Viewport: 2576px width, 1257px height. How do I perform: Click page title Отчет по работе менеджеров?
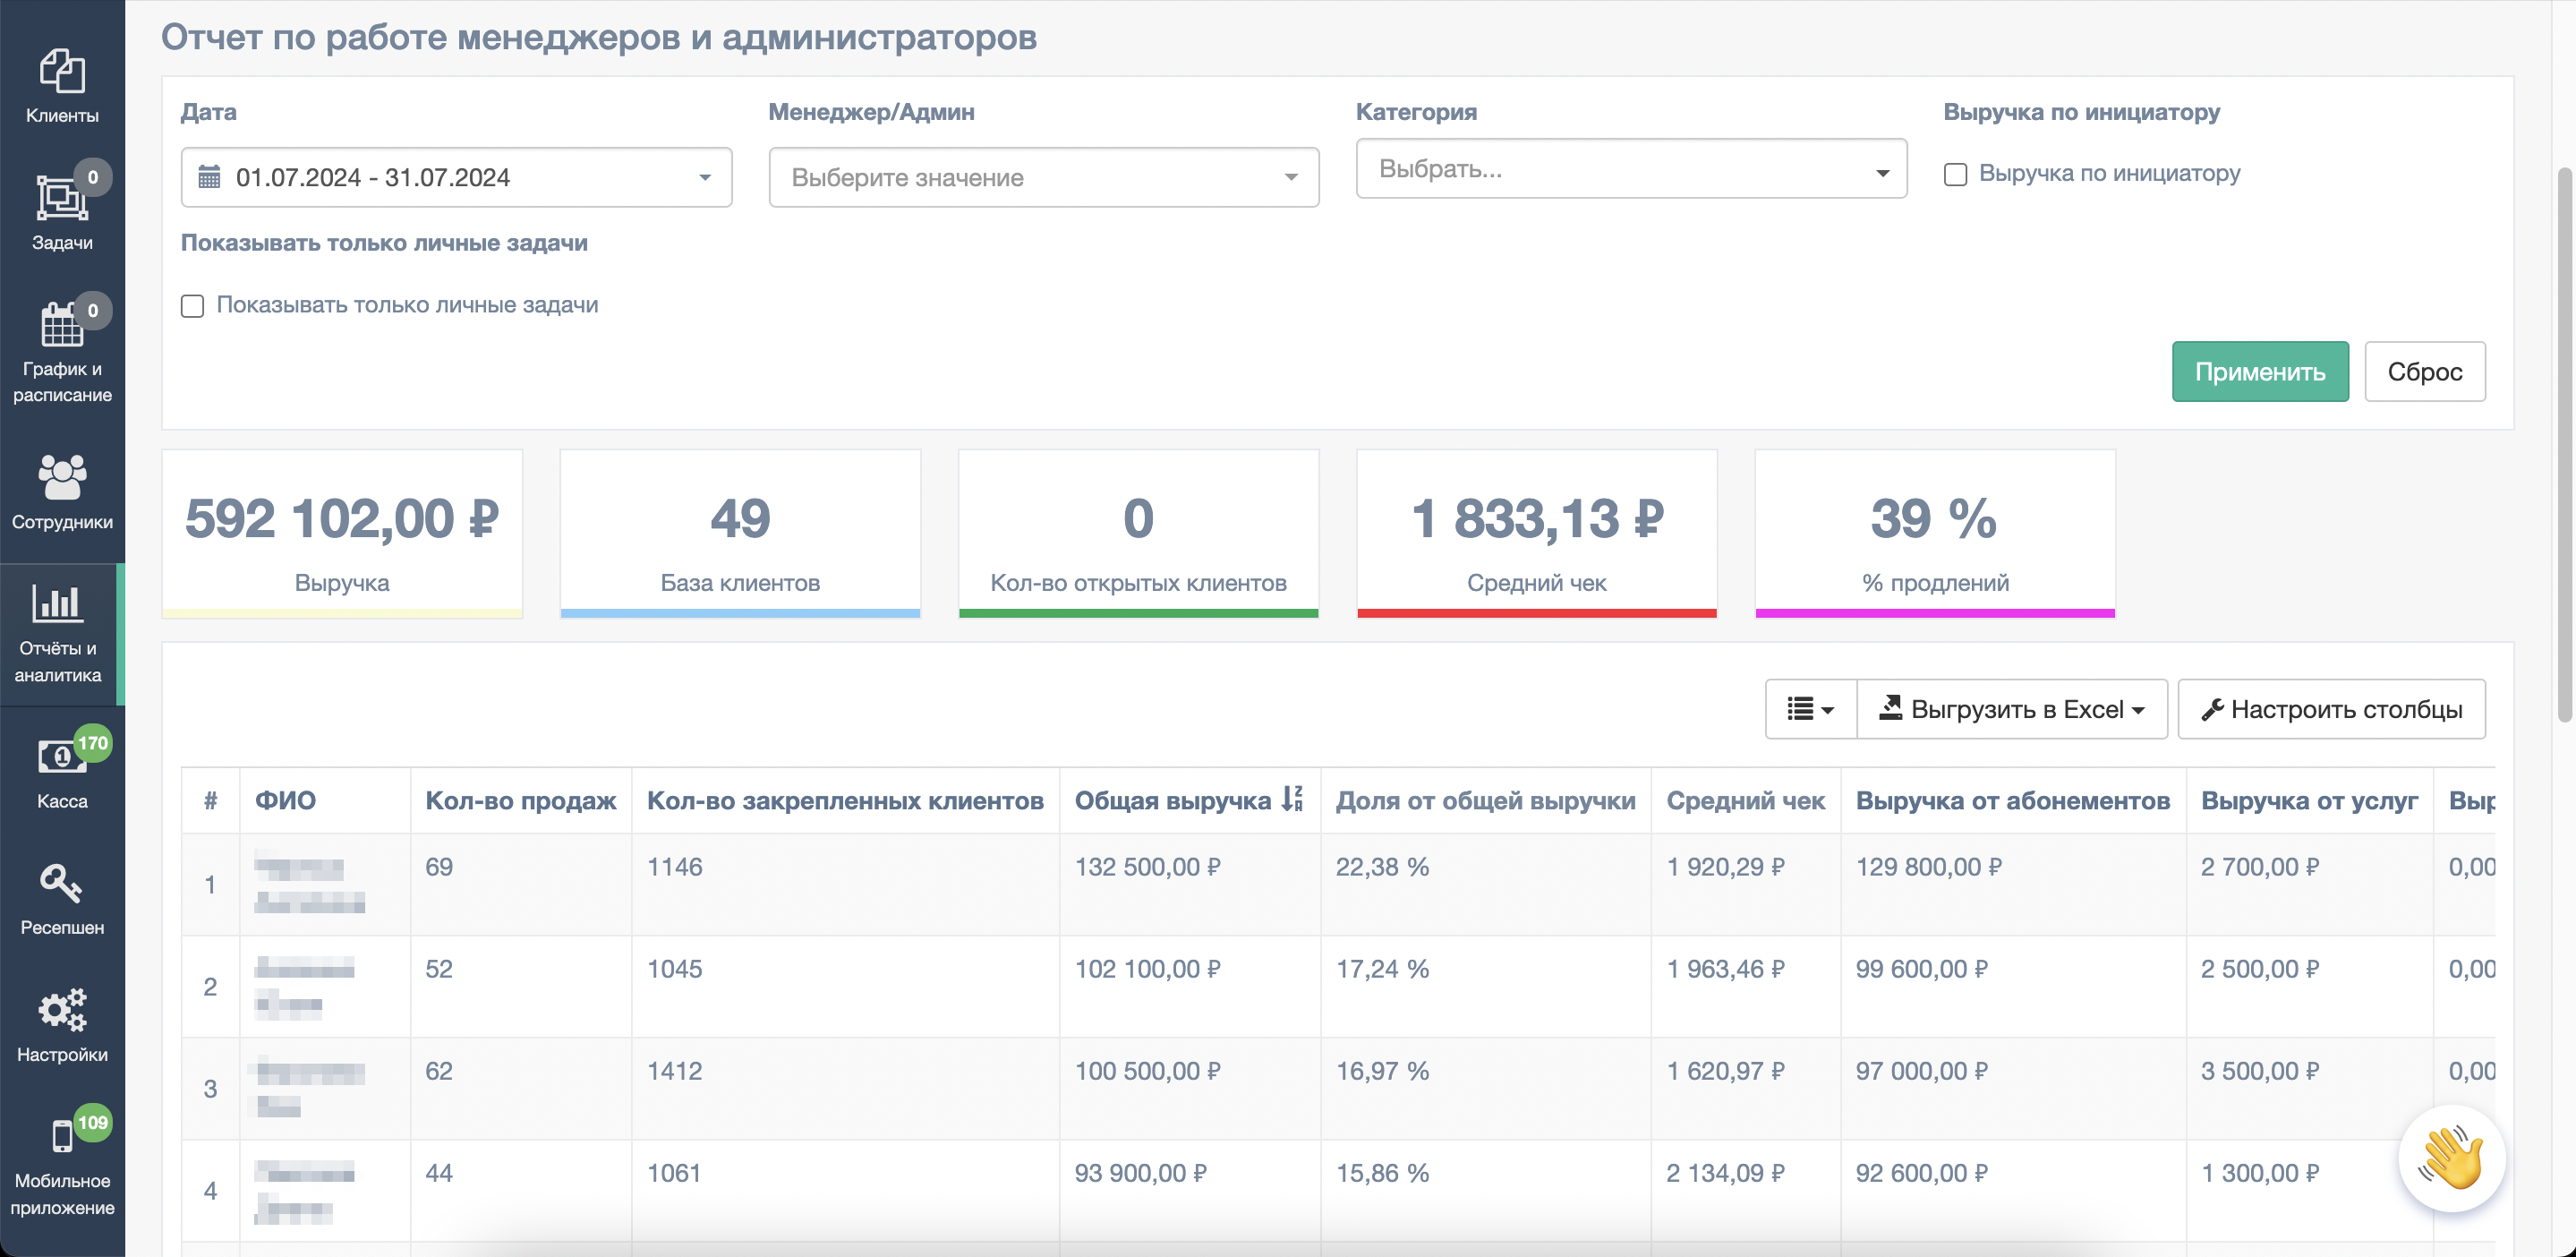[x=598, y=37]
